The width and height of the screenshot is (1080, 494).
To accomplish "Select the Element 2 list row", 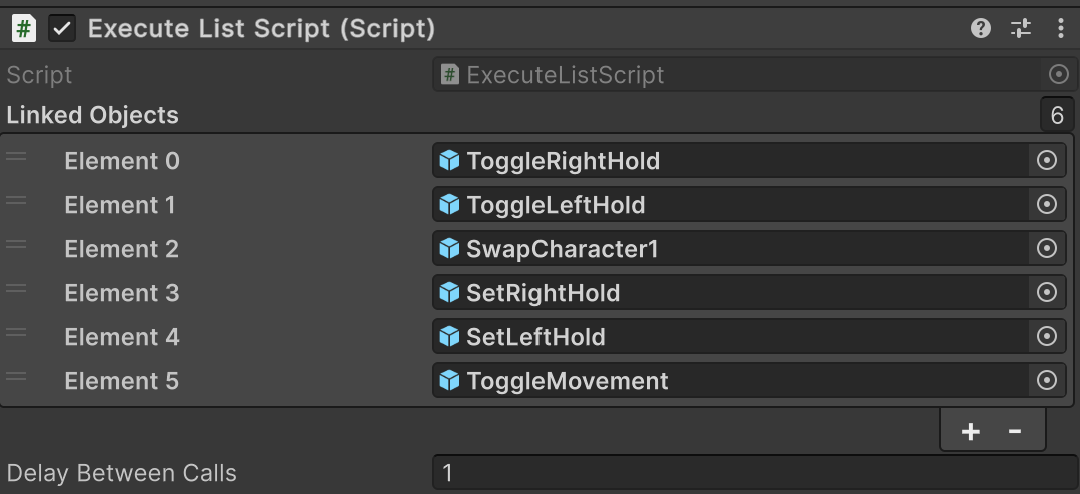I will click(x=121, y=249).
